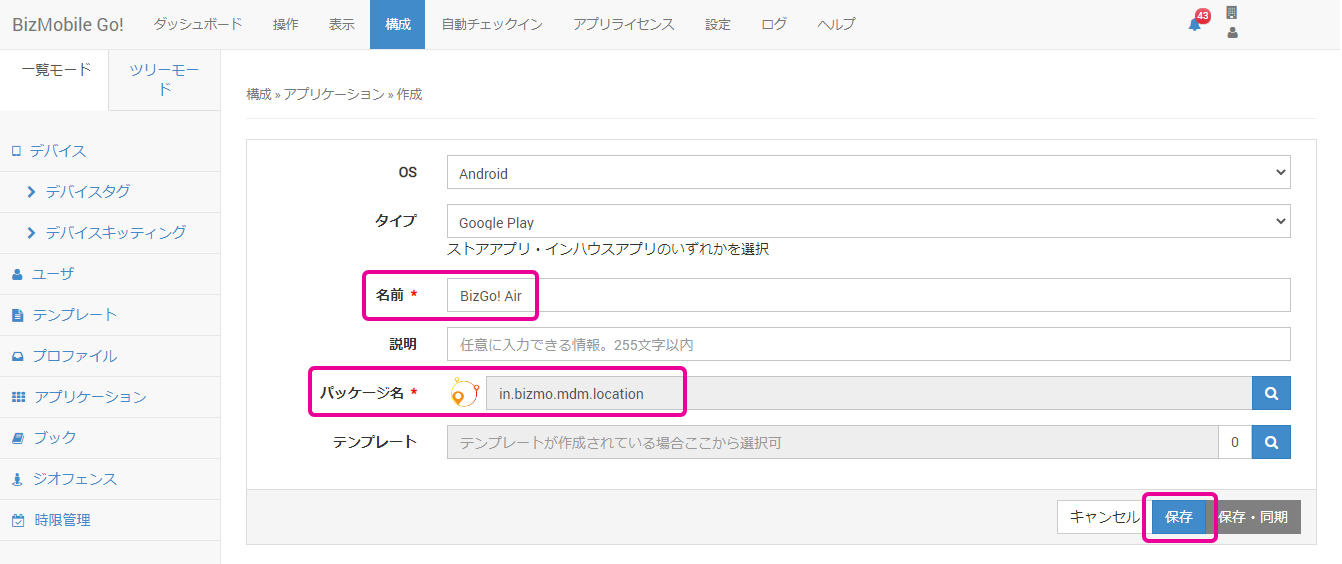Click the organization building icon

[1232, 13]
